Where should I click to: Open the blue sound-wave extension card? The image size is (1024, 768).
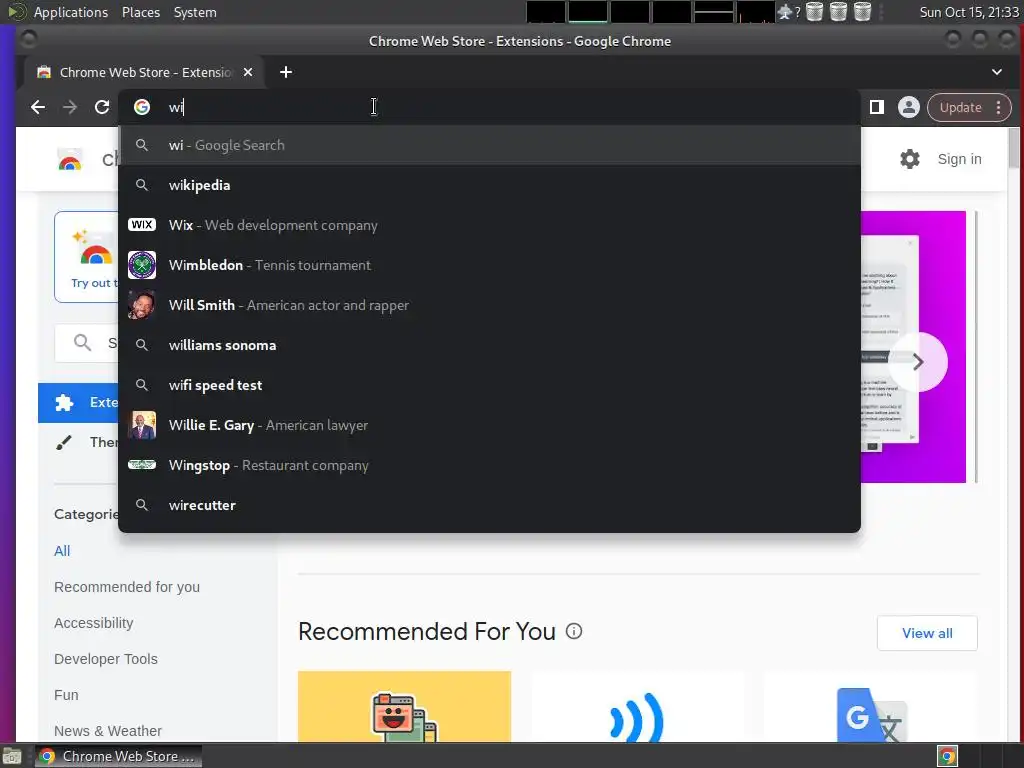637,707
